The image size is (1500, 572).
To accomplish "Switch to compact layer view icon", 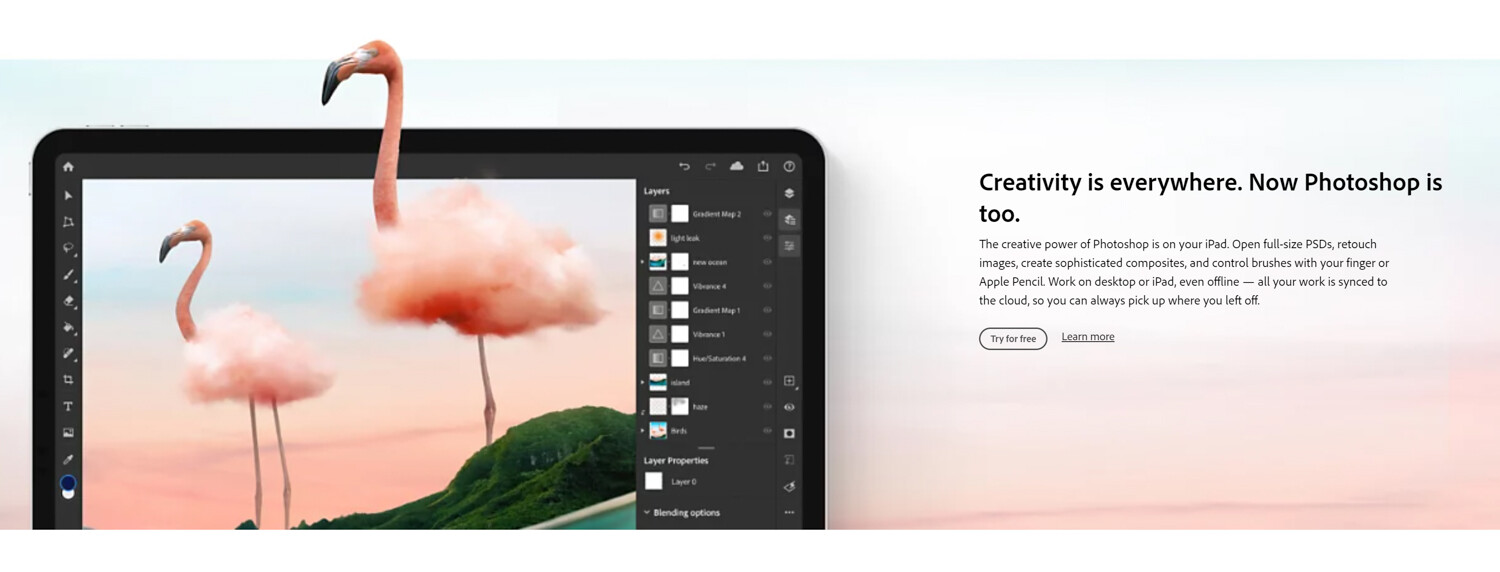I will pos(789,193).
